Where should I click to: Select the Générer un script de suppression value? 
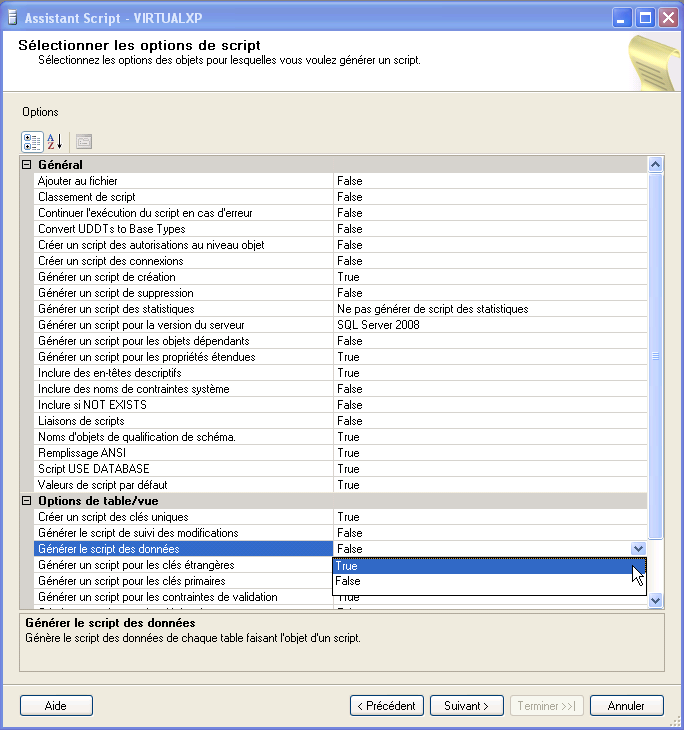(490, 293)
